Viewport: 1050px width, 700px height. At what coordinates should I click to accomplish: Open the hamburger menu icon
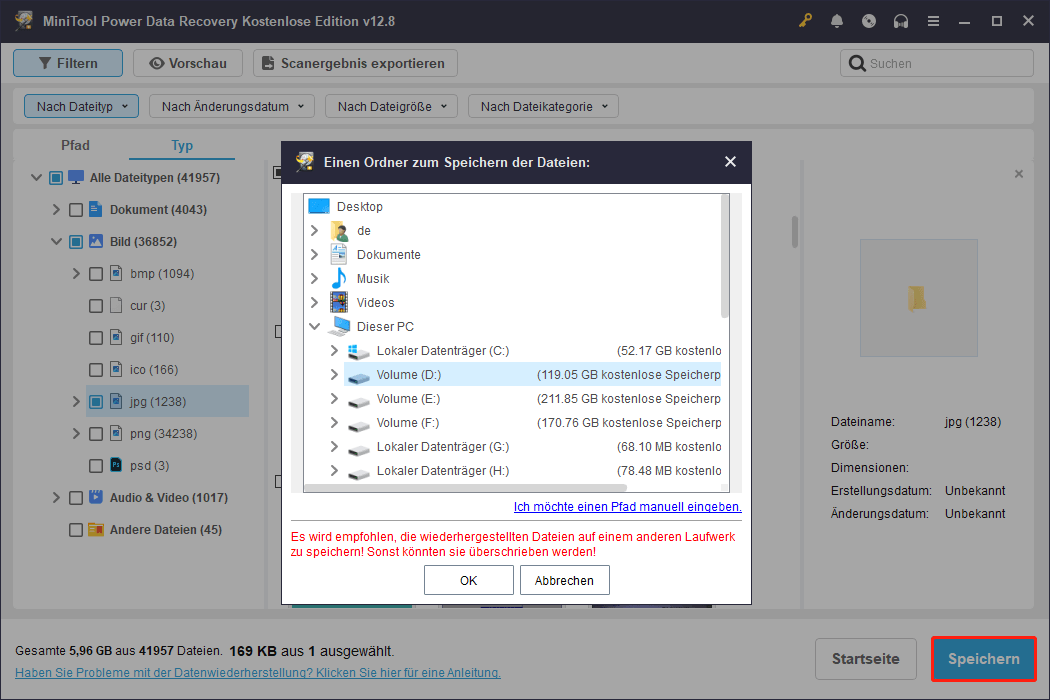pos(933,20)
